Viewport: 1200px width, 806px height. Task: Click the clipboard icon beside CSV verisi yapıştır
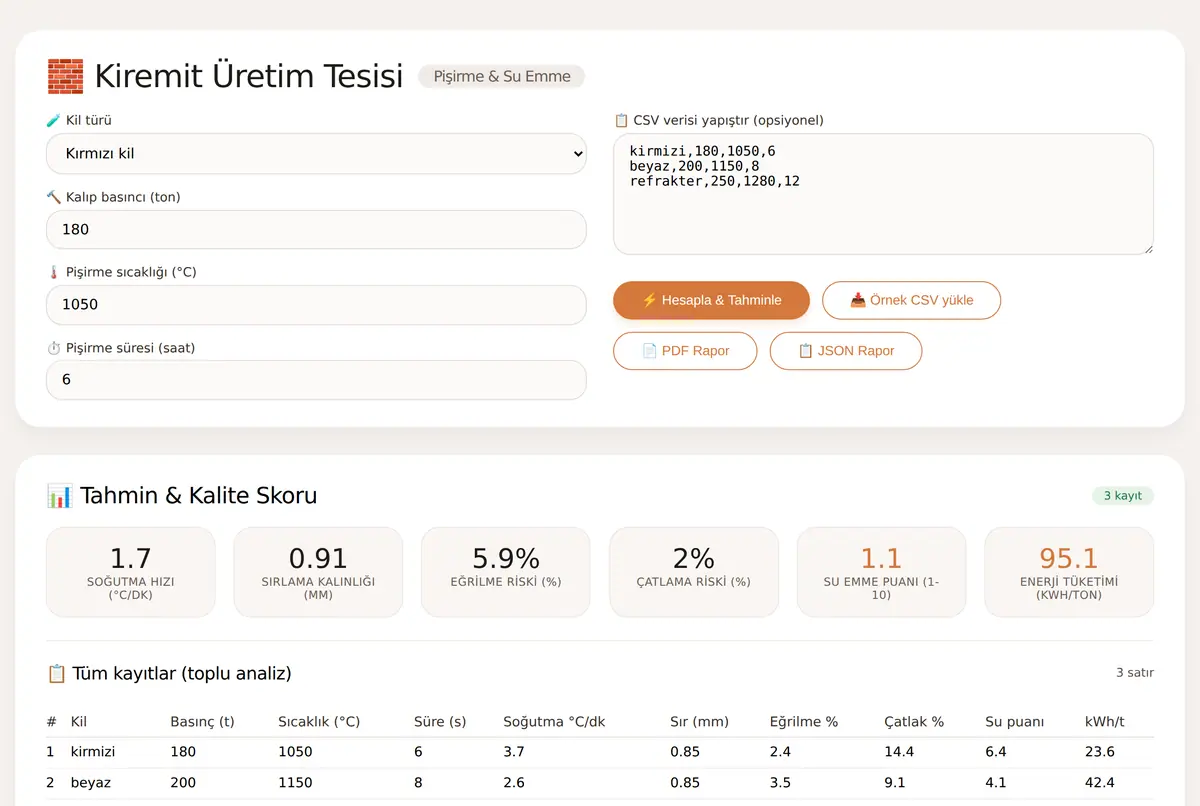(621, 120)
